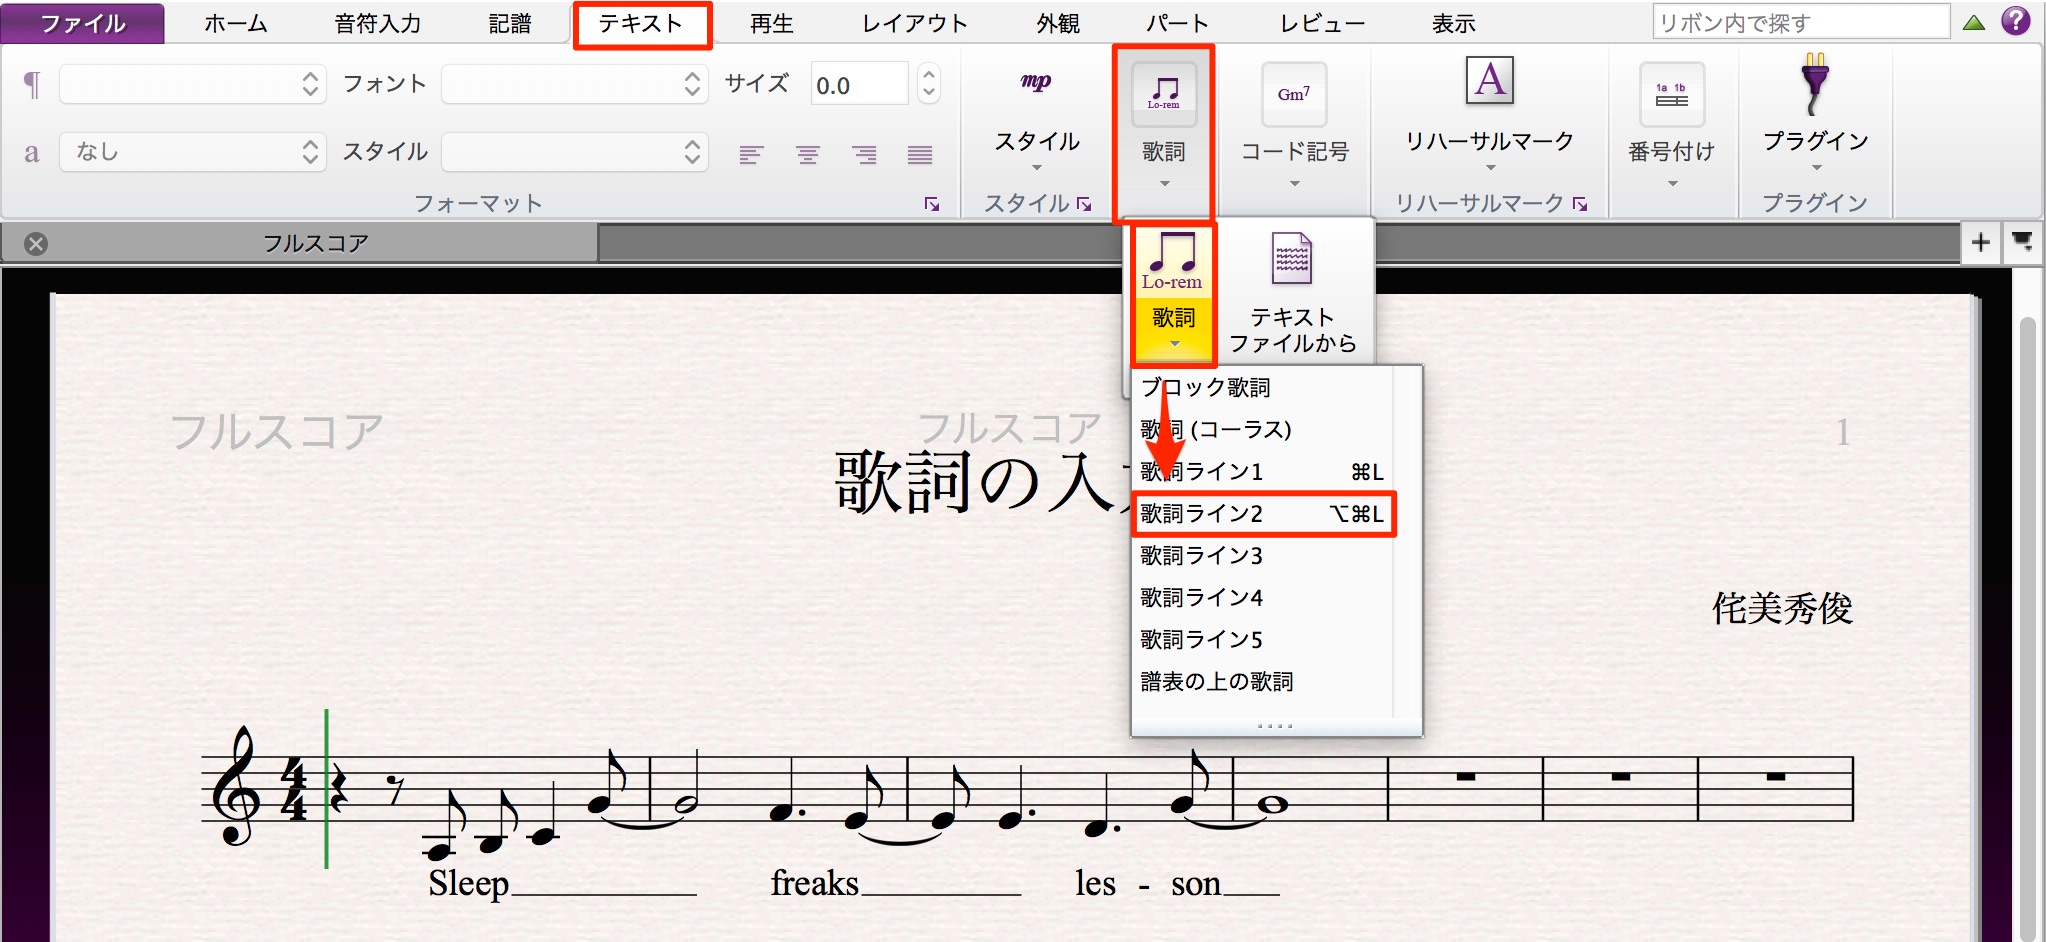Open the ファイル file tab
This screenshot has height=942, width=2046.
click(82, 23)
